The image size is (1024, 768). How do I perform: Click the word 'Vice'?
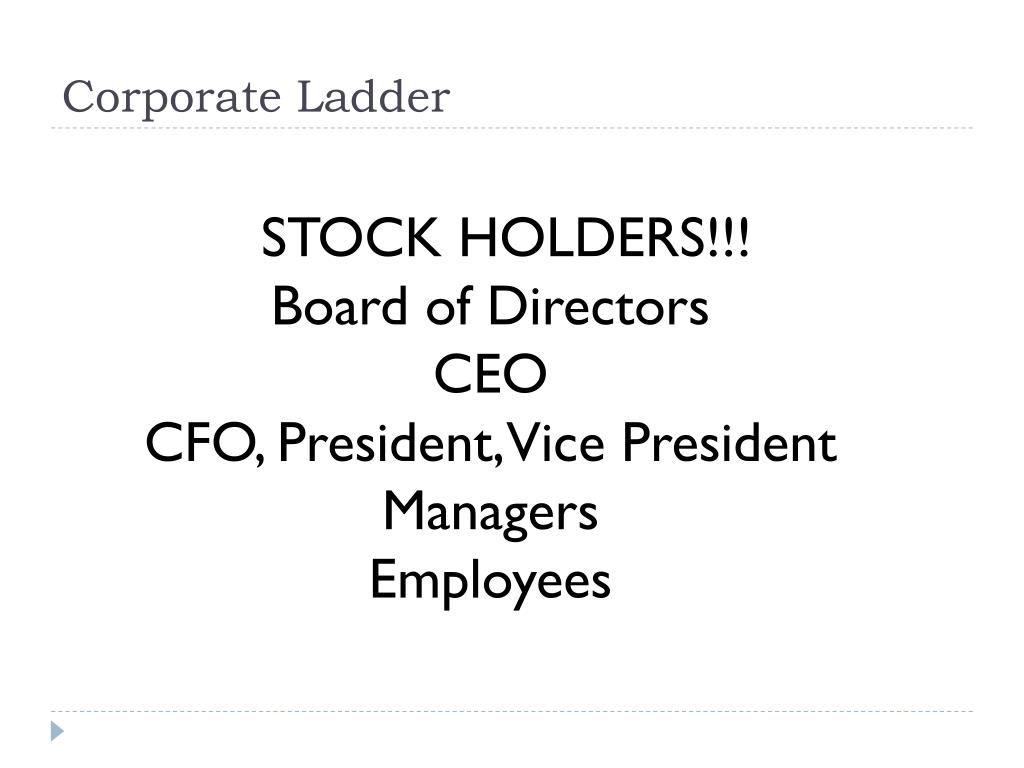[x=556, y=442]
